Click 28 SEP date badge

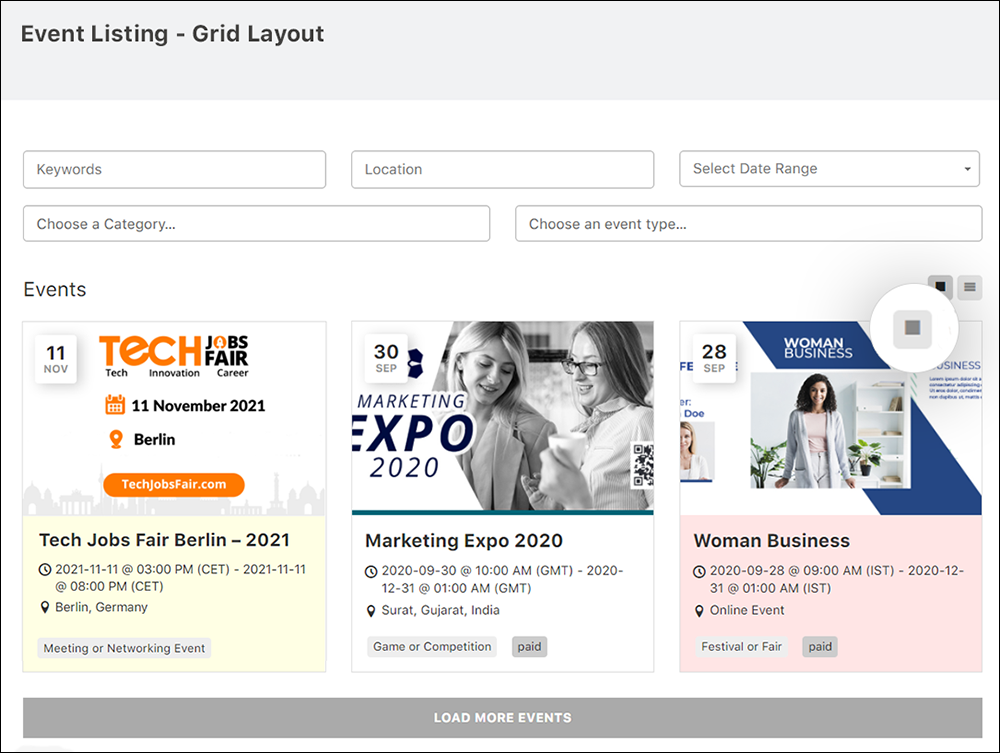[x=714, y=358]
